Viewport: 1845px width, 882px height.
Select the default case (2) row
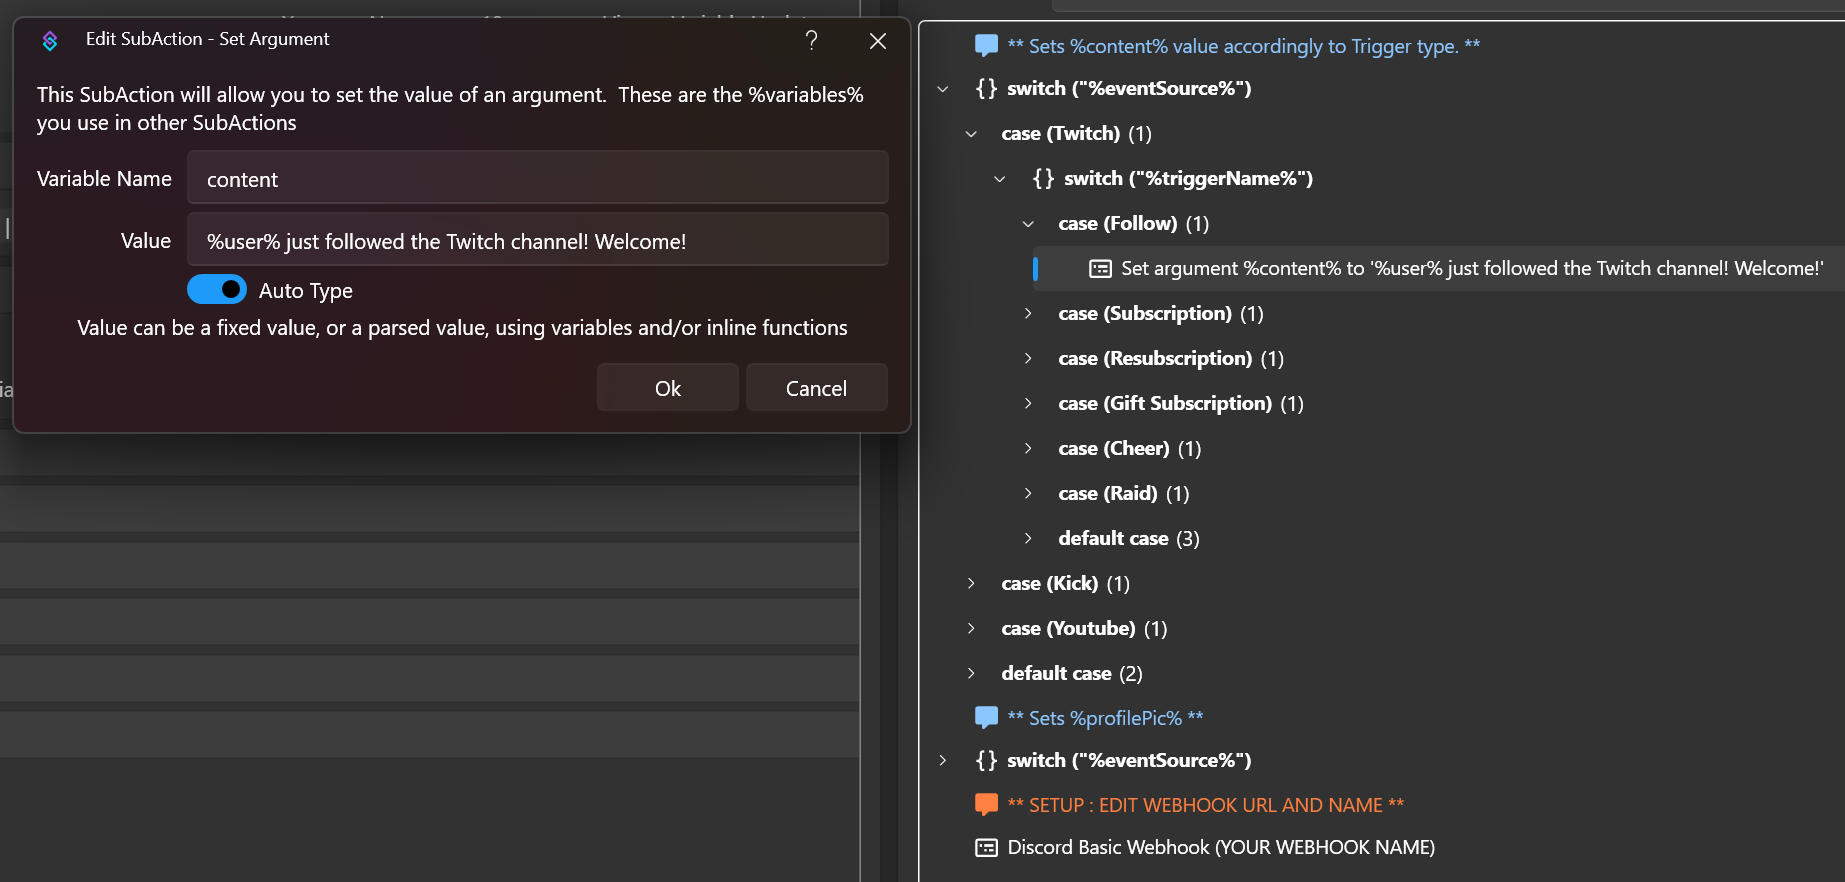click(x=1072, y=673)
